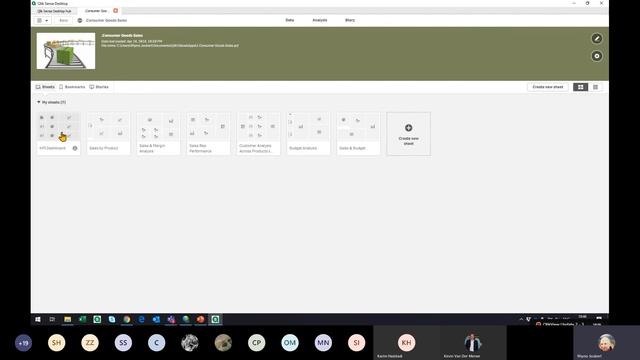640x360 pixels.
Task: Open the Windows Start menu
Action: [38, 319]
